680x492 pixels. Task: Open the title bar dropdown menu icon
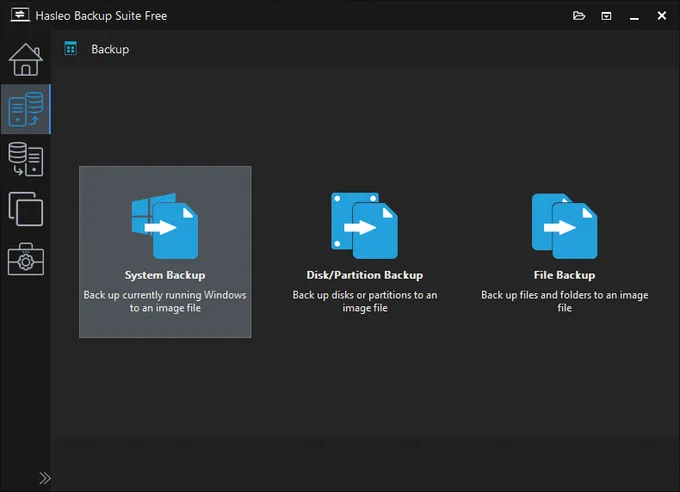pyautogui.click(x=606, y=16)
